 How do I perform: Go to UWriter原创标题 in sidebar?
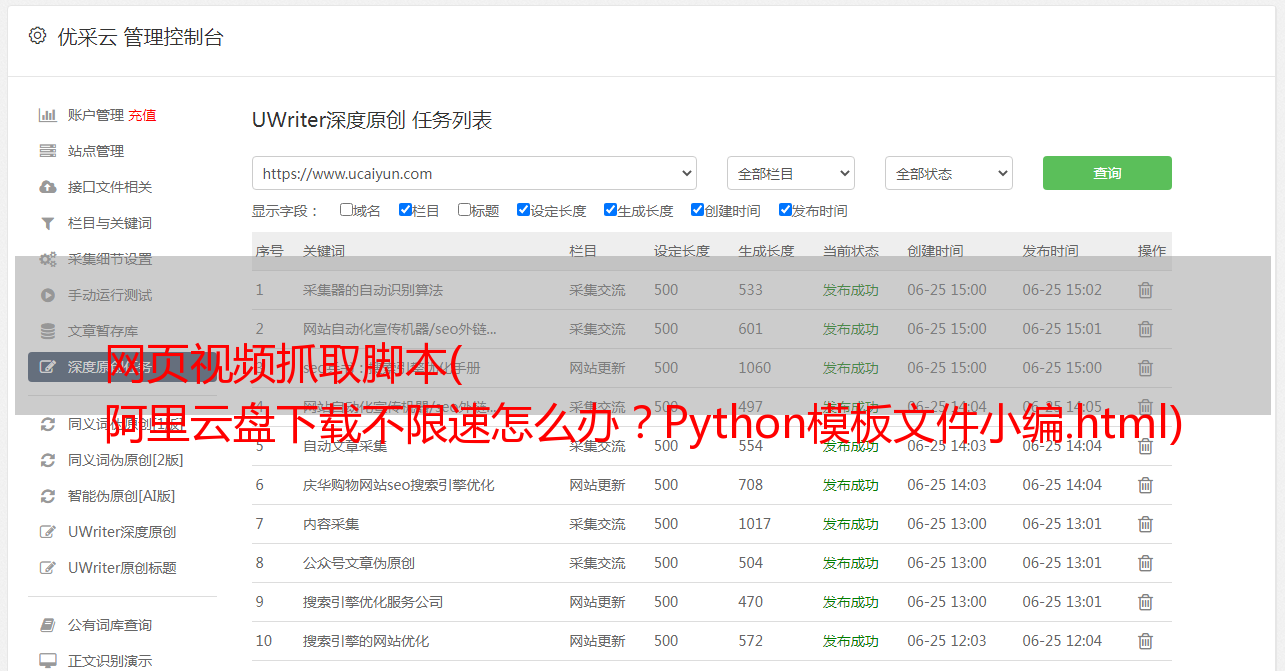122,568
